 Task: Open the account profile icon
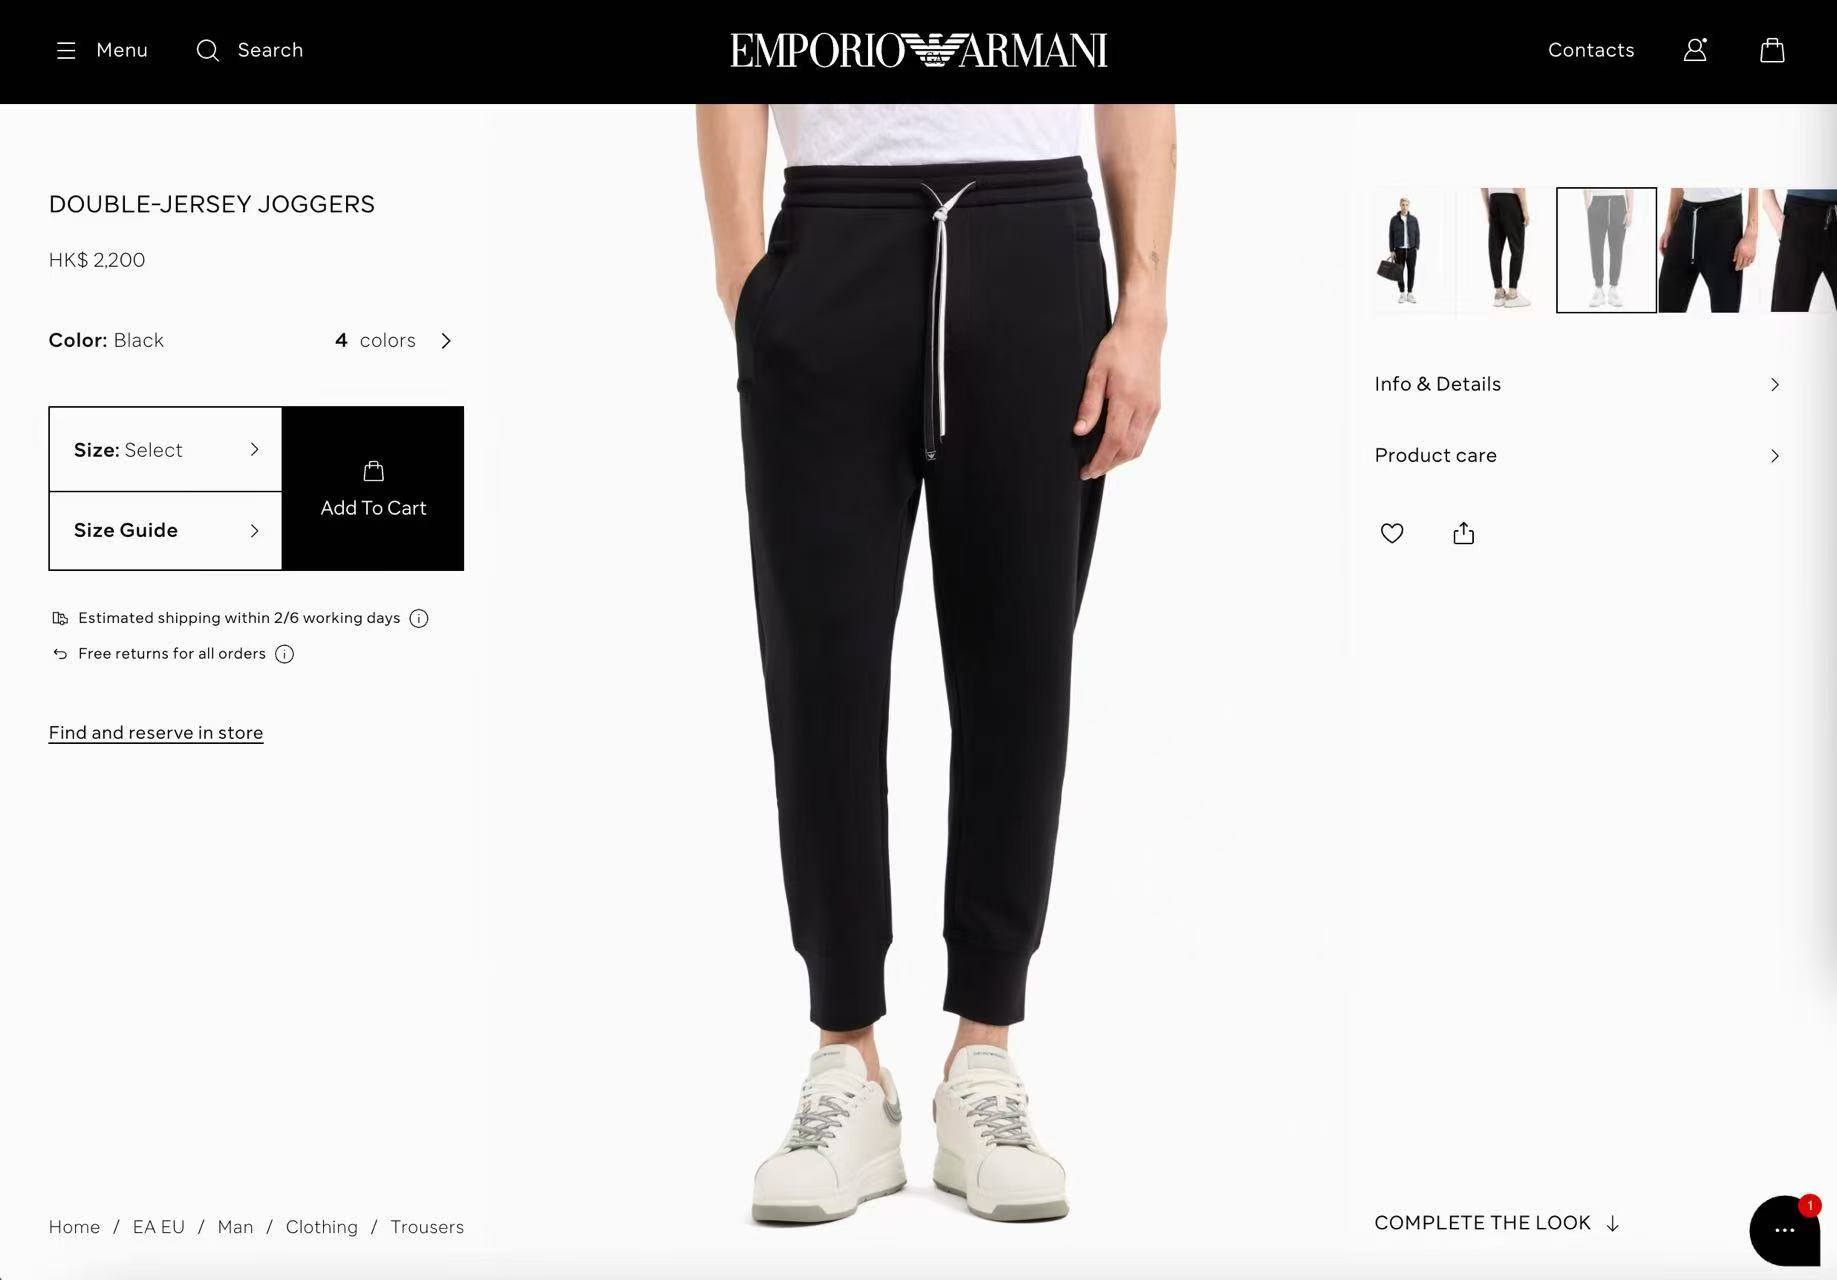point(1695,50)
